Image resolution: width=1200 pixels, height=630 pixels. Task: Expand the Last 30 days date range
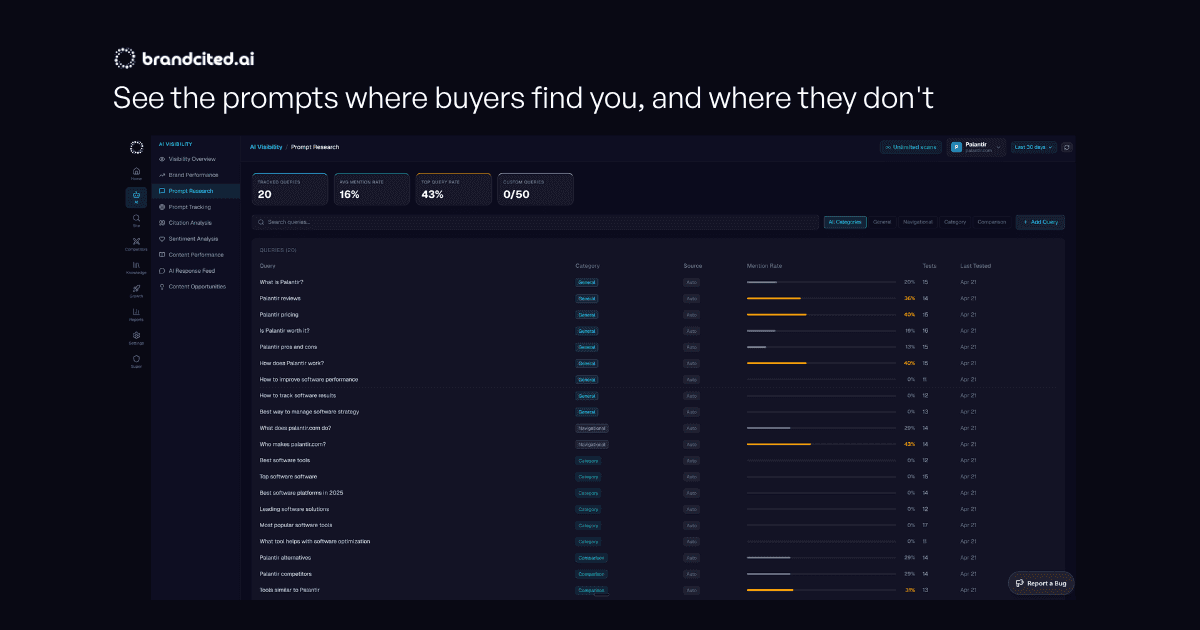(x=1033, y=147)
